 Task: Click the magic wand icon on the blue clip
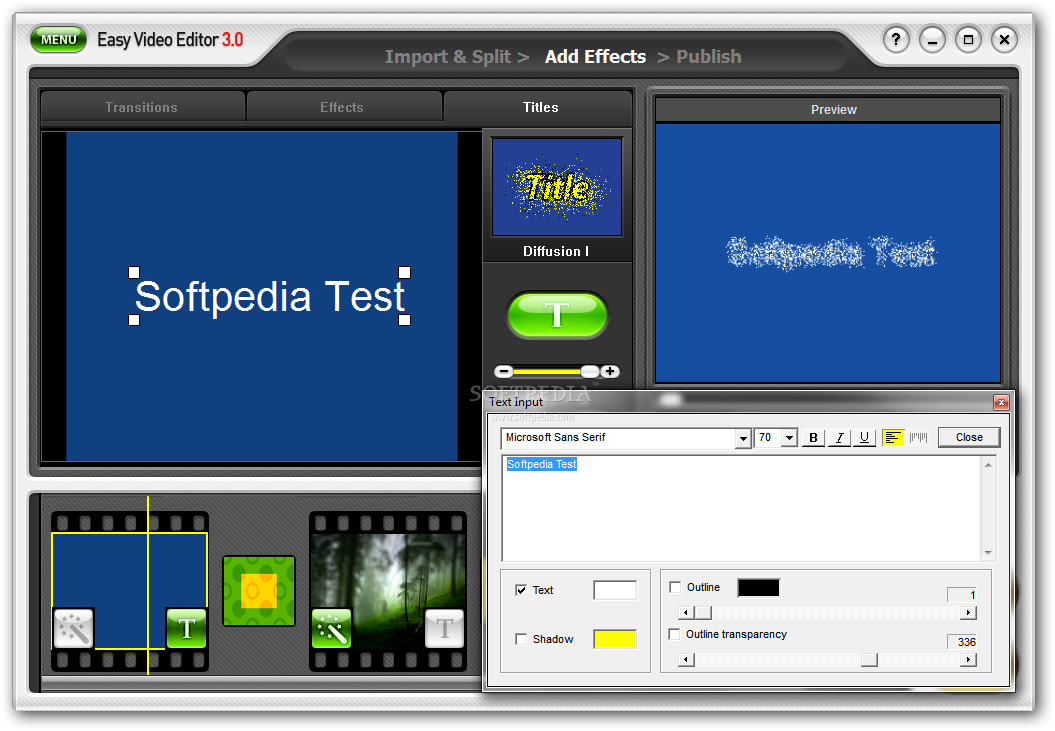pos(73,628)
